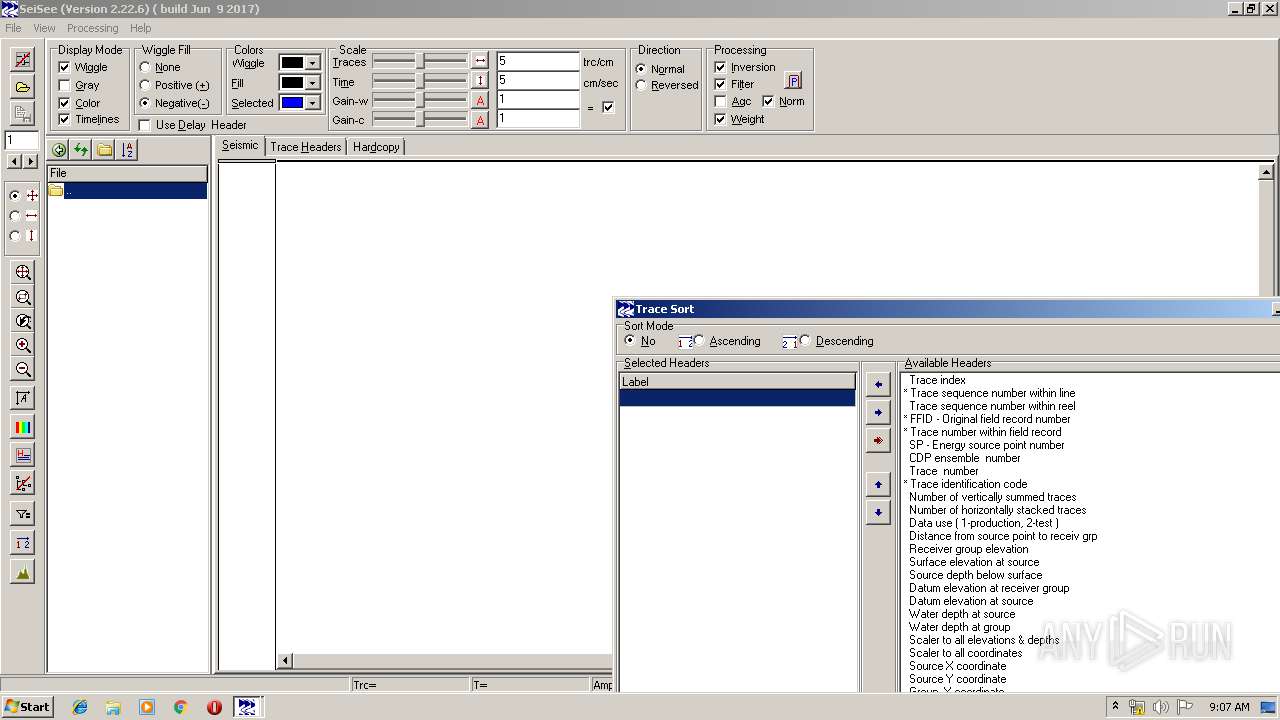This screenshot has height=720, width=1280.
Task: Select 'CDP ensemble number' in Available Headers
Action: 964,458
